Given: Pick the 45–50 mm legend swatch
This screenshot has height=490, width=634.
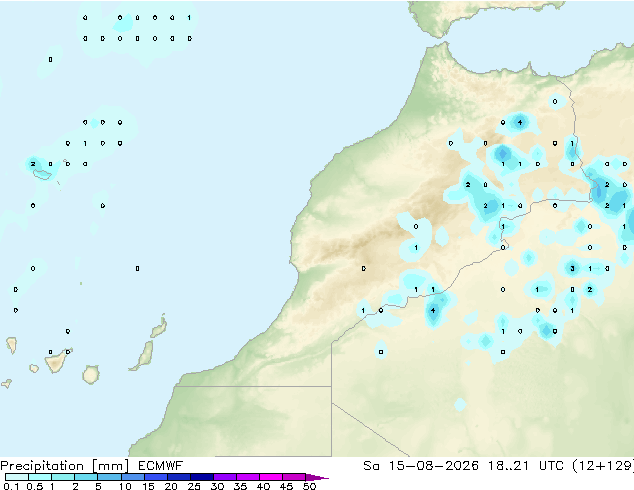Looking at the screenshot, I should coord(294,477).
